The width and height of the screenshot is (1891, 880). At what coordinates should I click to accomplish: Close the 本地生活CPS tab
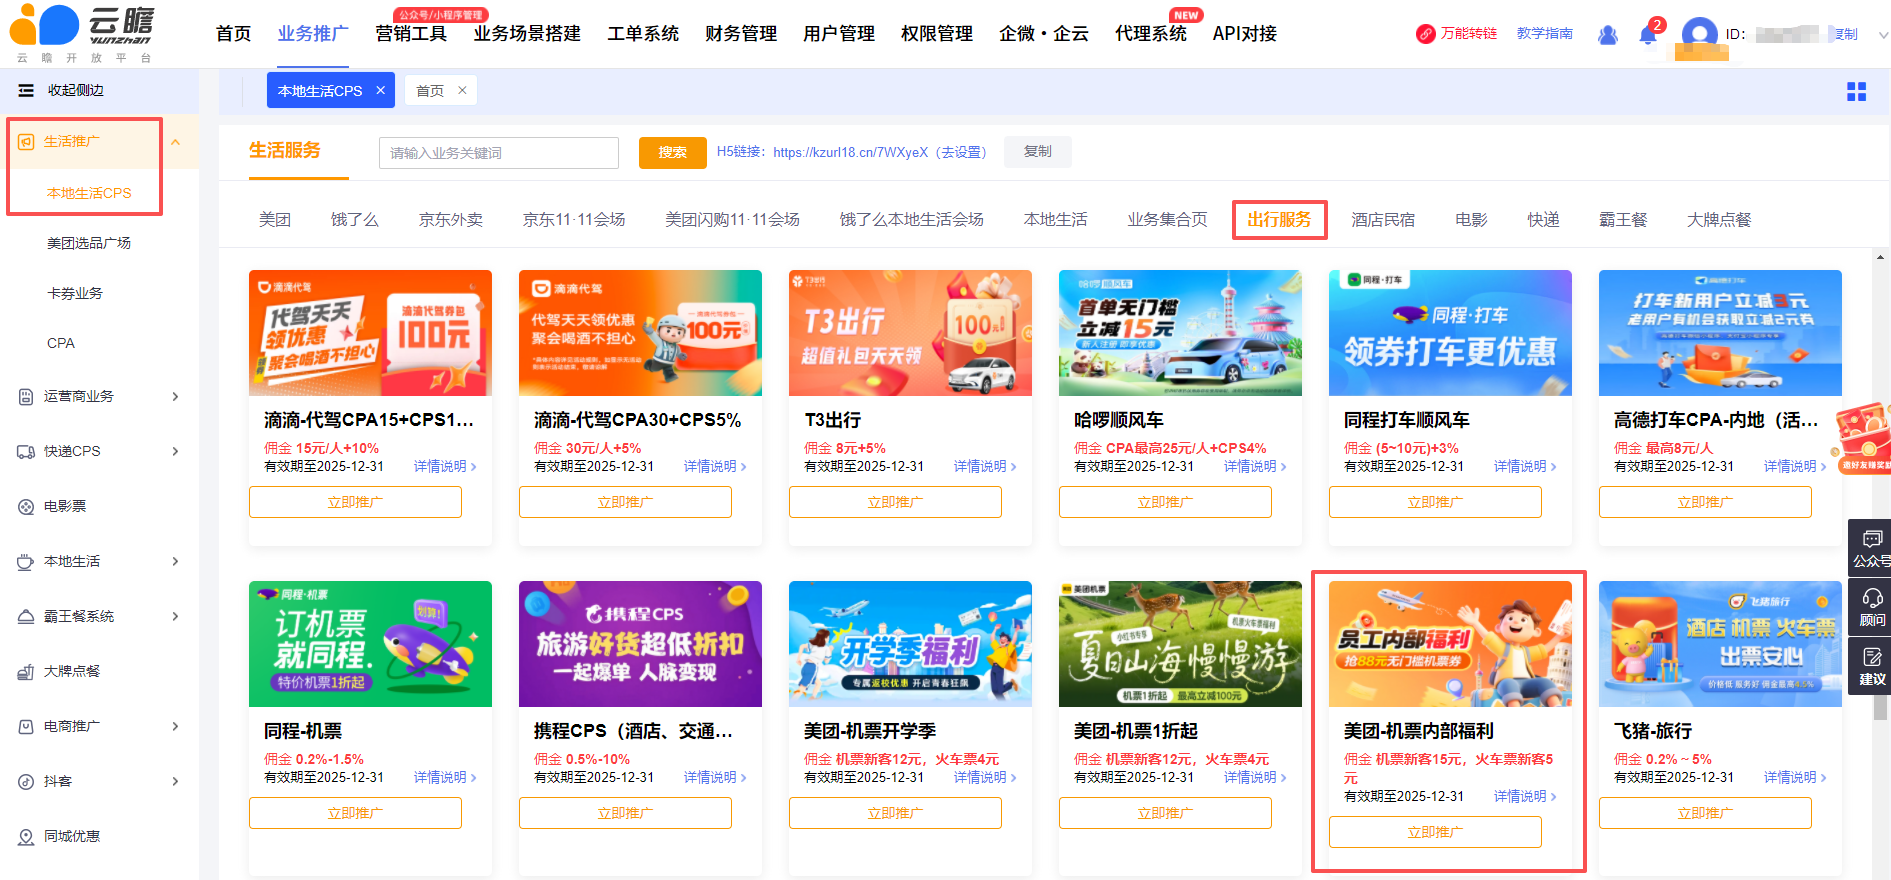pyautogui.click(x=381, y=90)
